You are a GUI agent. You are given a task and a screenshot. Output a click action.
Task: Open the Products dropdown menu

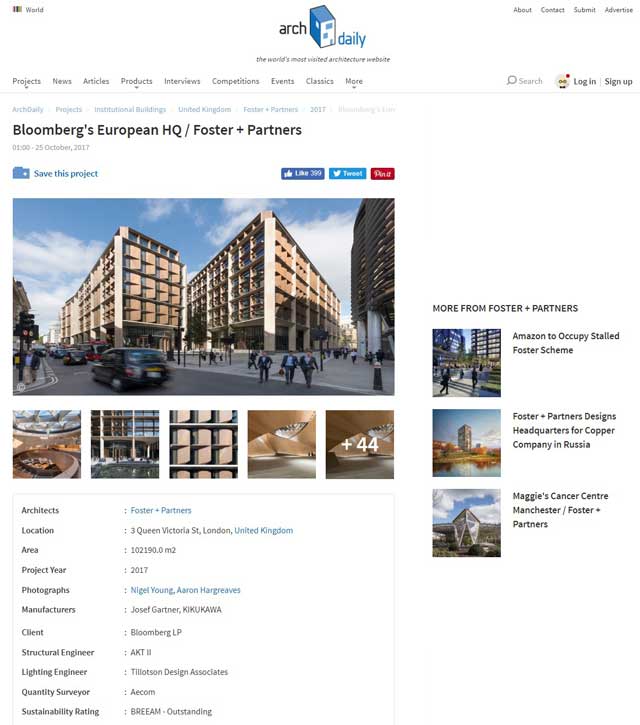point(136,81)
